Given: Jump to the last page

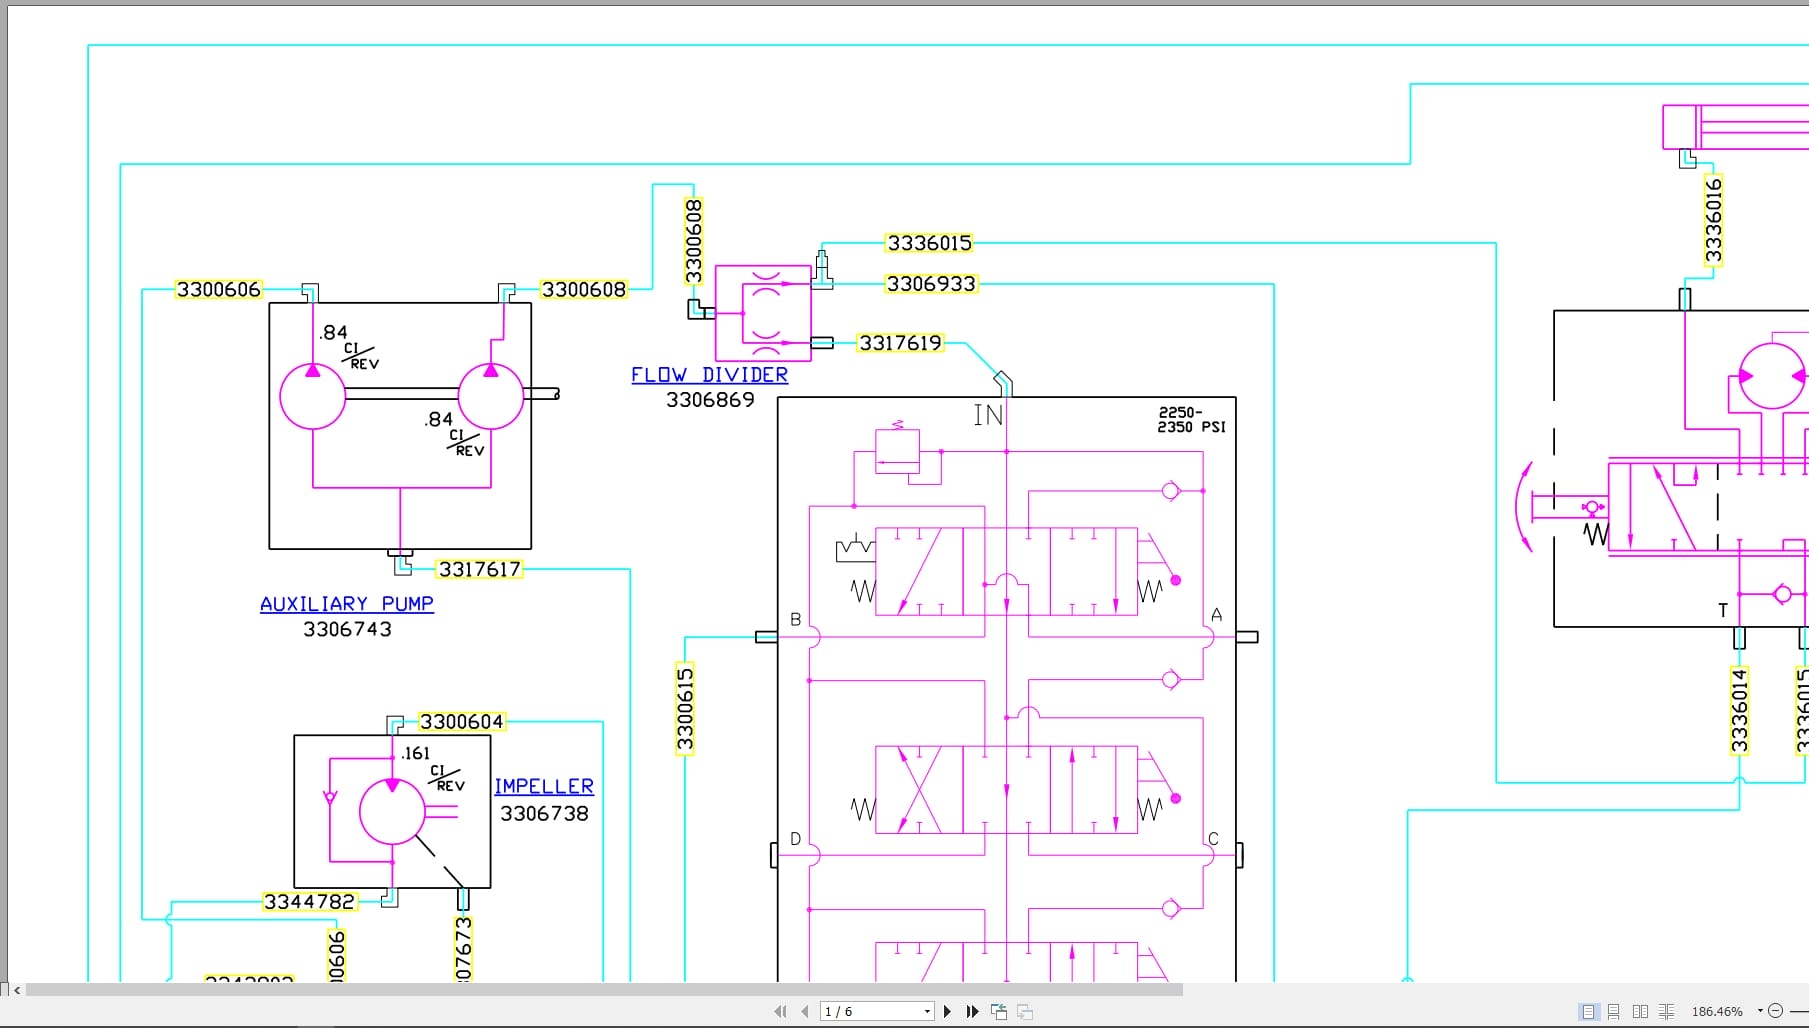Looking at the screenshot, I should [972, 1011].
